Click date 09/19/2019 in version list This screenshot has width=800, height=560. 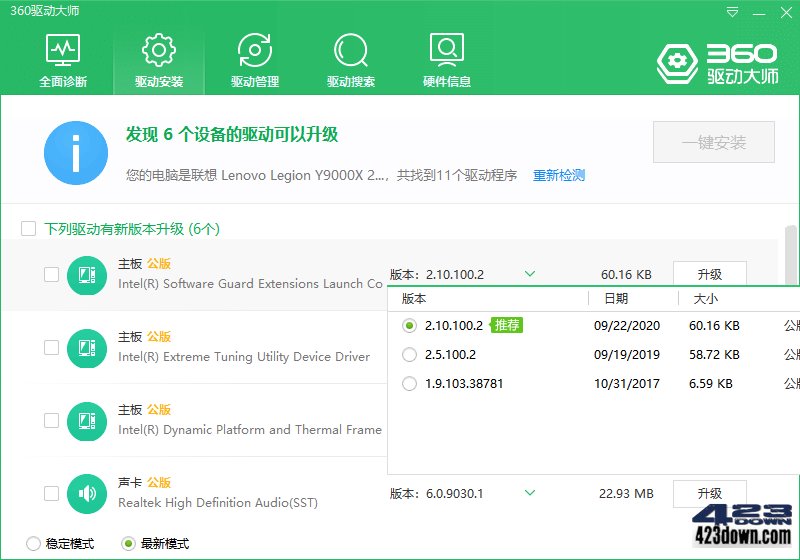point(627,354)
